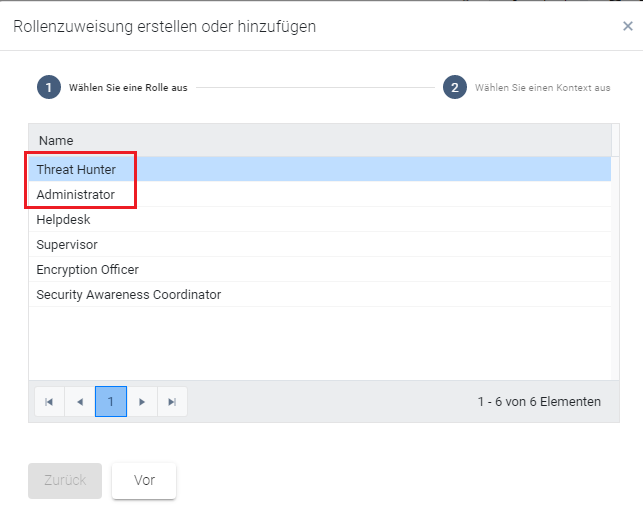This screenshot has height=518, width=643.
Task: Click page number 1 in pager
Action: [111, 402]
